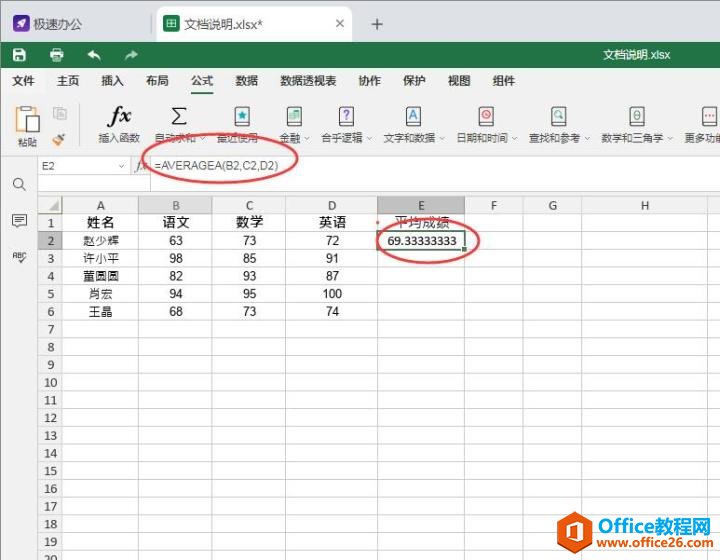Select the 姓名 header cell

pos(101,223)
